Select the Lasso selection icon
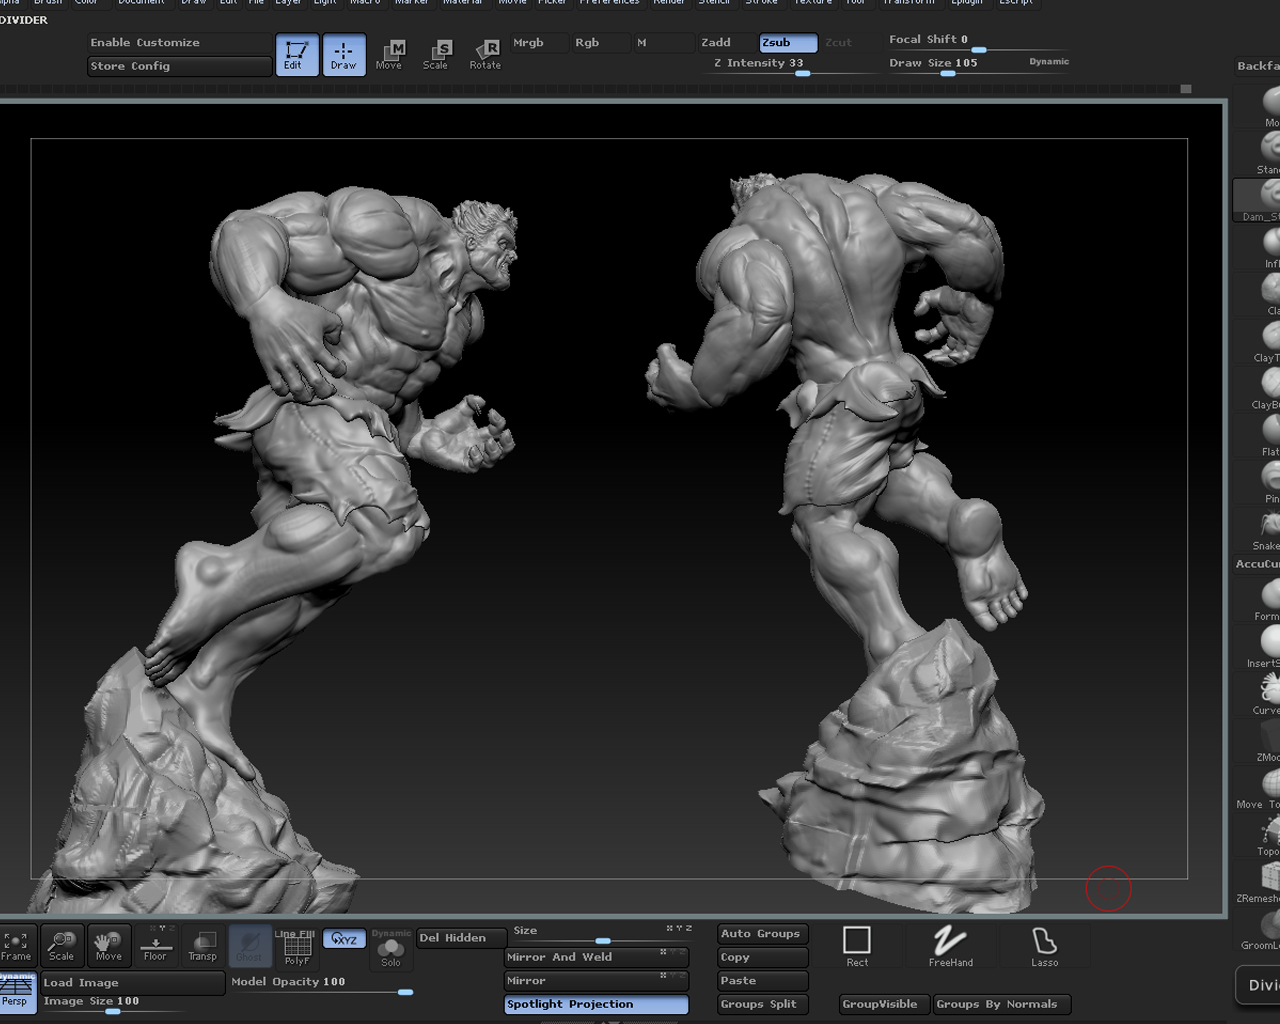 (1044, 946)
